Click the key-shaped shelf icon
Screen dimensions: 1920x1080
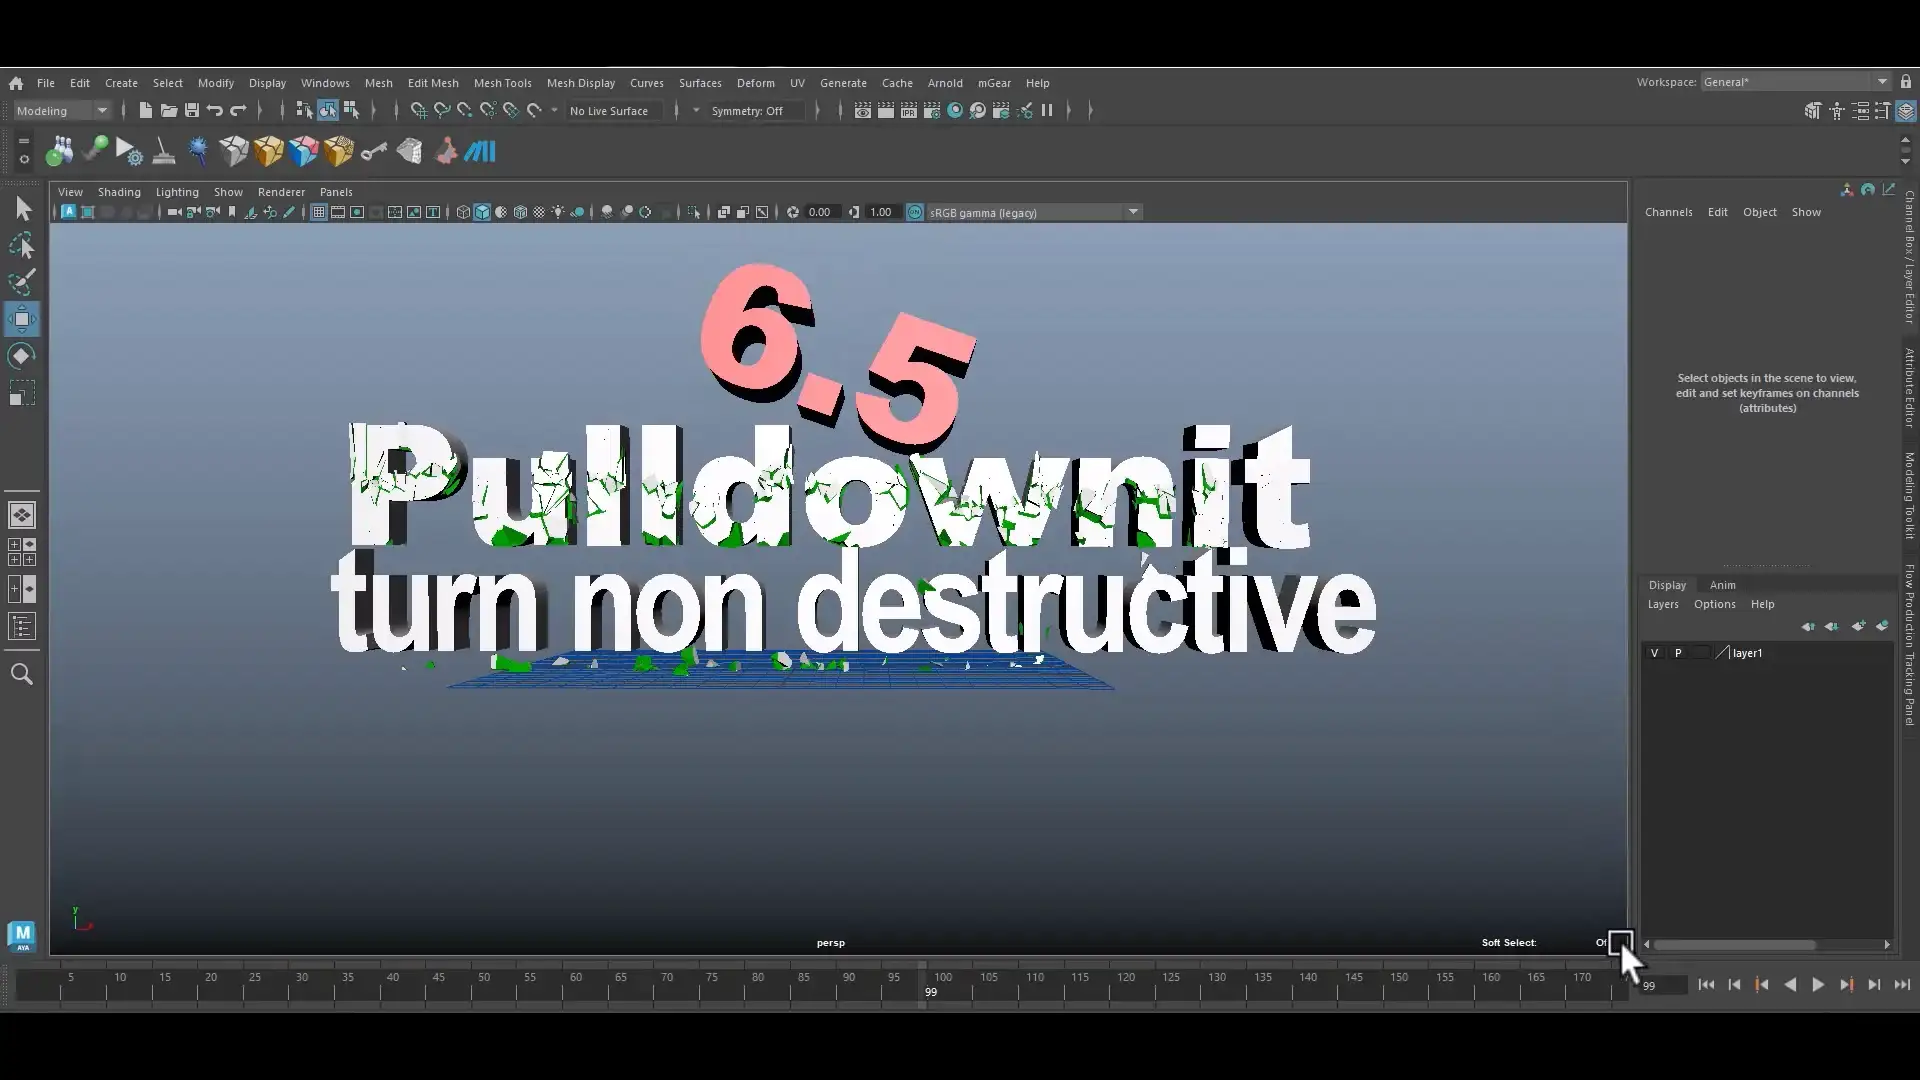coord(374,151)
